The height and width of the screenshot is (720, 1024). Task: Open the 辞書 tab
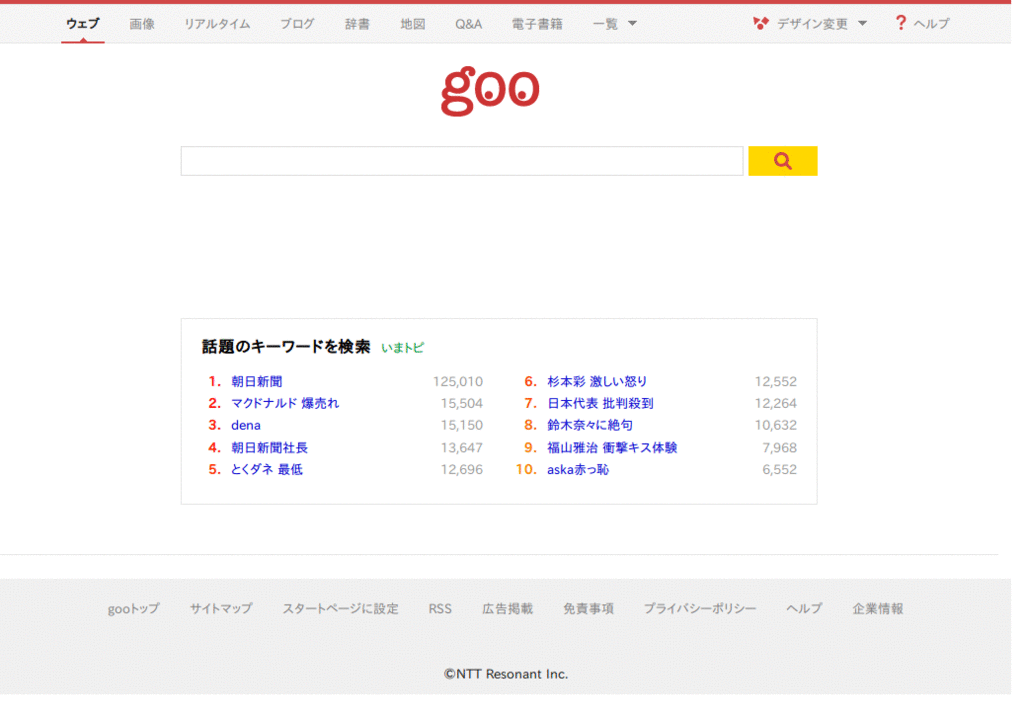click(x=357, y=24)
